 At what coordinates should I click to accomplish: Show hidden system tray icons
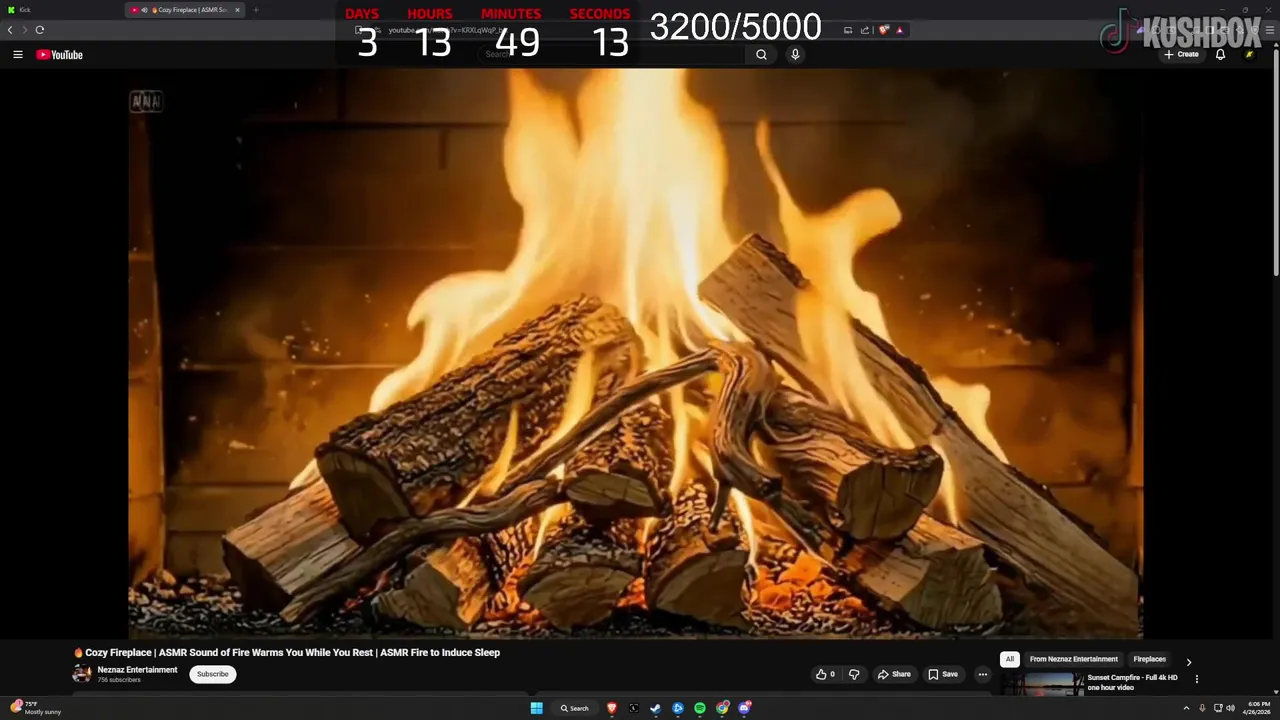click(x=1187, y=708)
